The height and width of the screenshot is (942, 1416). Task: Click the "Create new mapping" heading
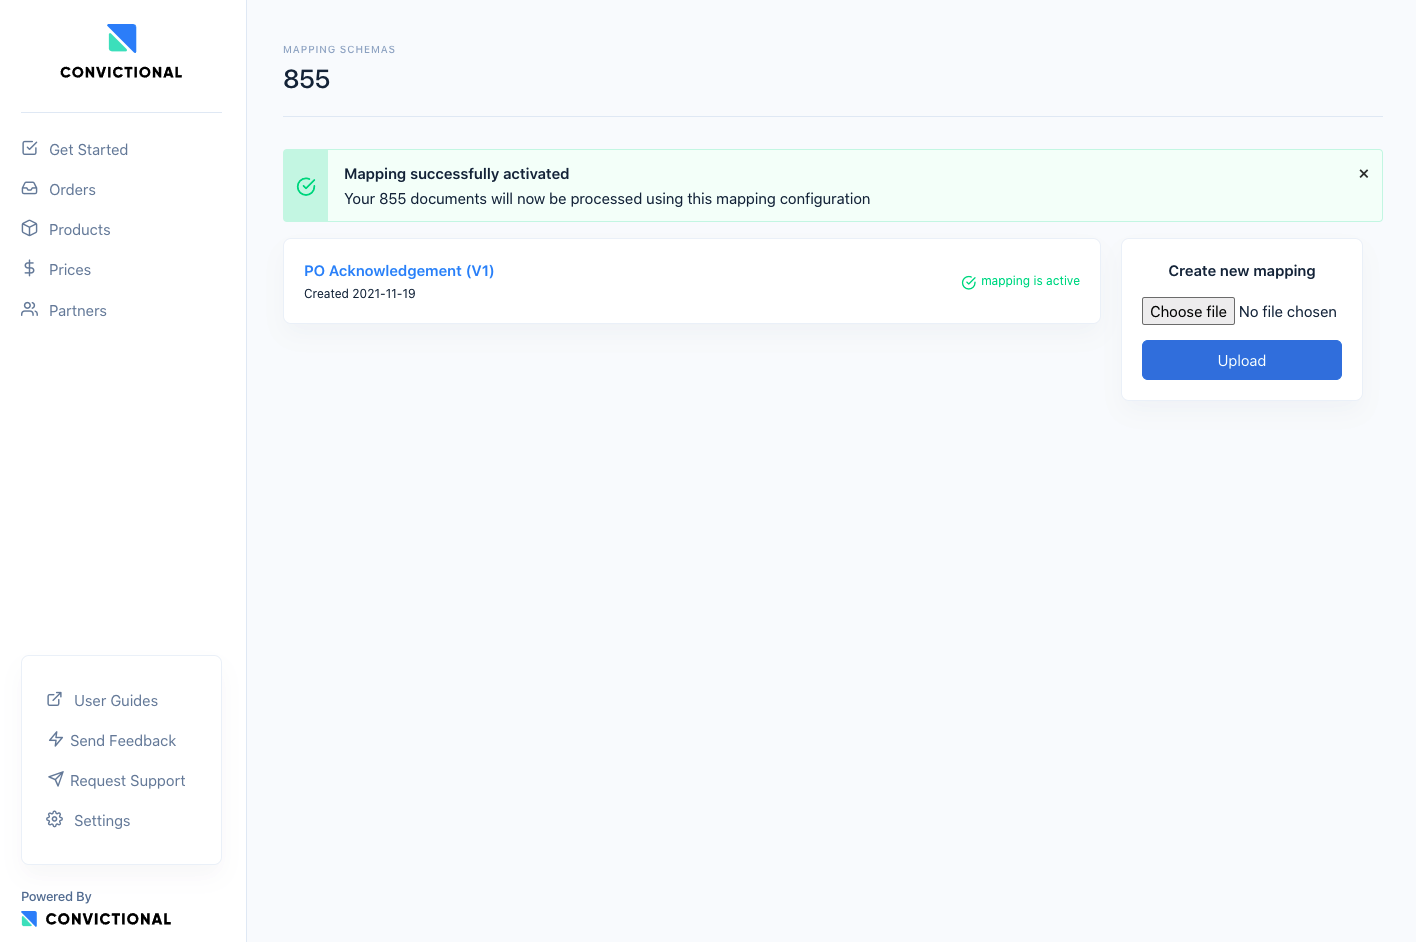[x=1242, y=271]
